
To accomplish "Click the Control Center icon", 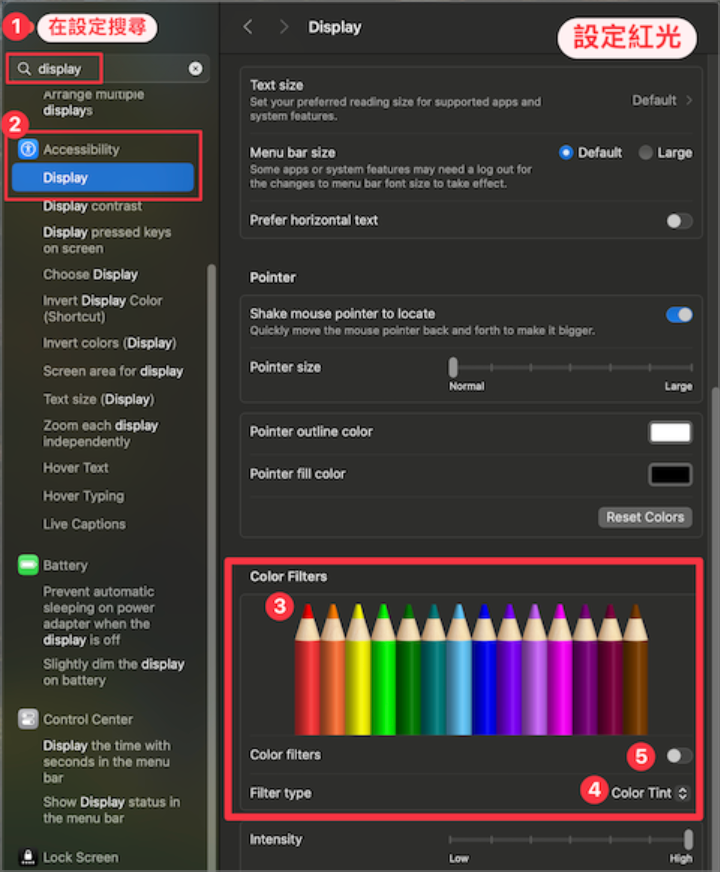I will coord(28,719).
